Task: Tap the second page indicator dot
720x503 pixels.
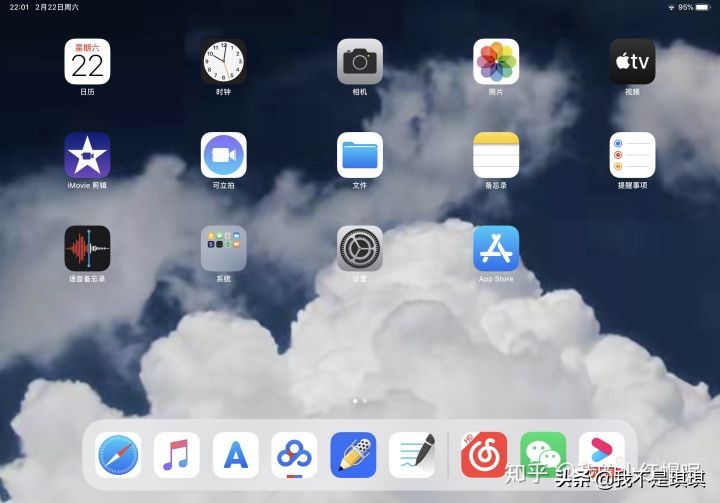Action: [x=365, y=401]
